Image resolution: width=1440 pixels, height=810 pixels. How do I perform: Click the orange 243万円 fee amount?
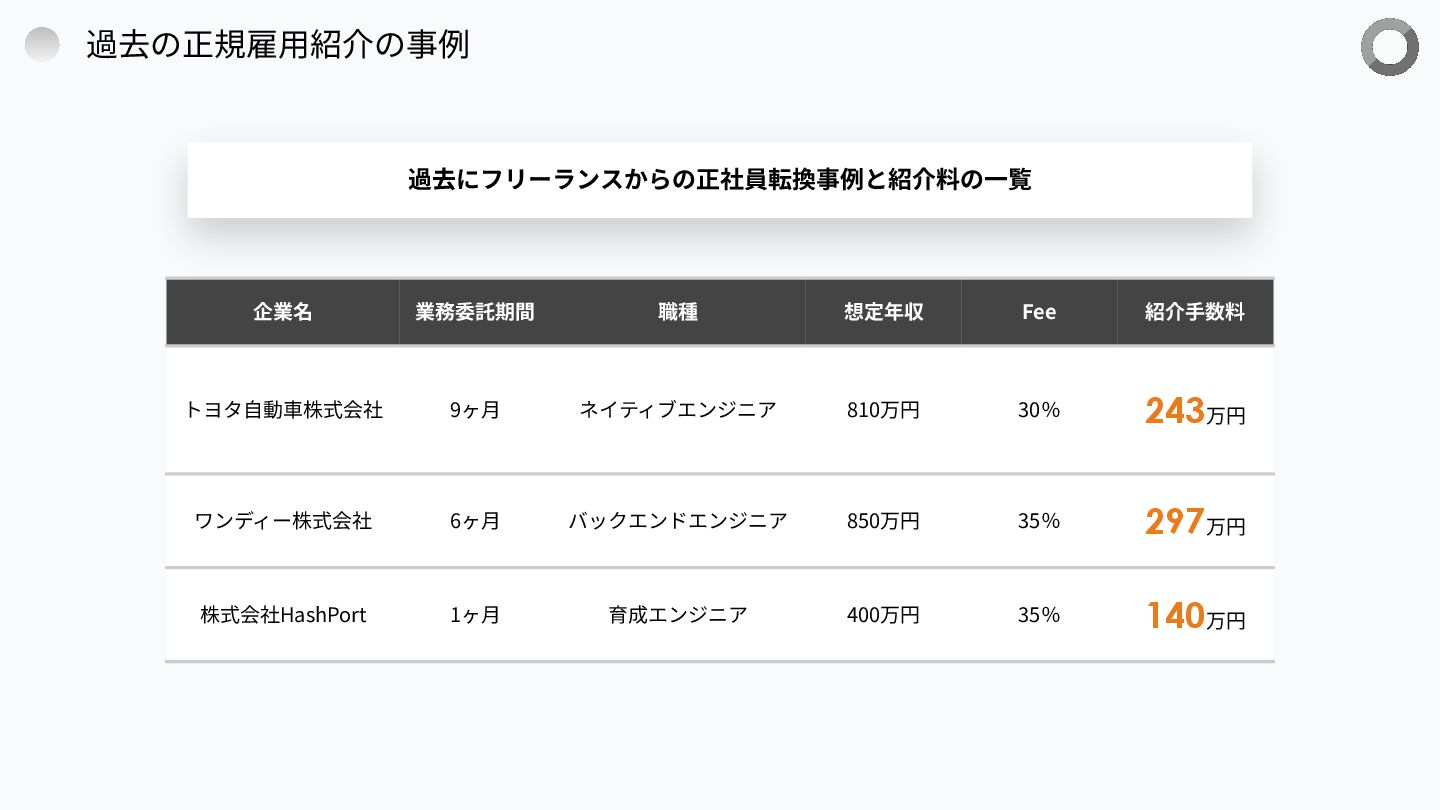[x=1195, y=411]
